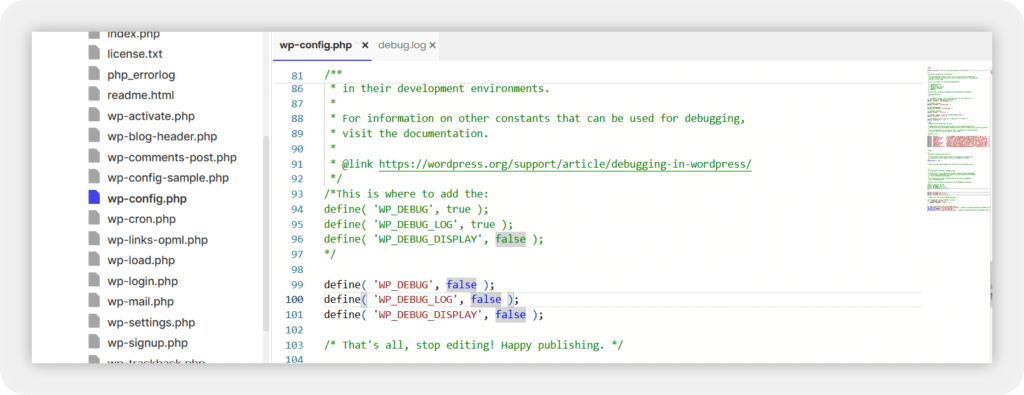Open wp-load.php in the file list
Image resolution: width=1024 pixels, height=395 pixels.
click(x=140, y=261)
